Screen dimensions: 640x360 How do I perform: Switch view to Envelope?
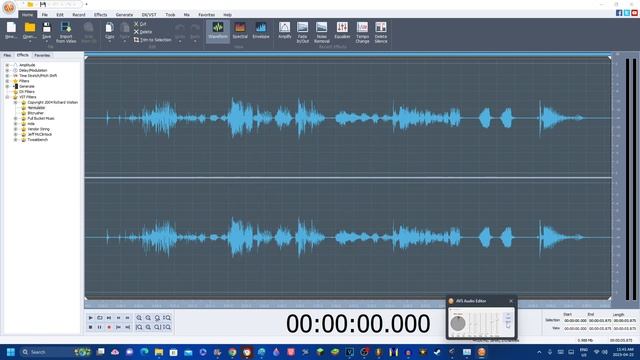(260, 31)
